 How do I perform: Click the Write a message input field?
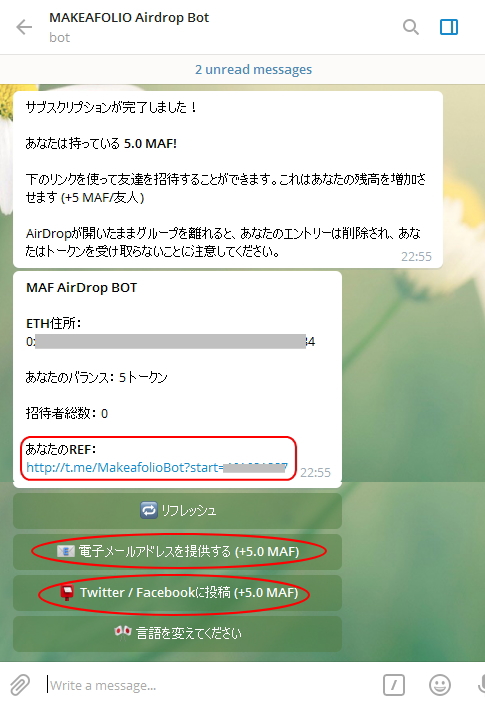pyautogui.click(x=211, y=685)
